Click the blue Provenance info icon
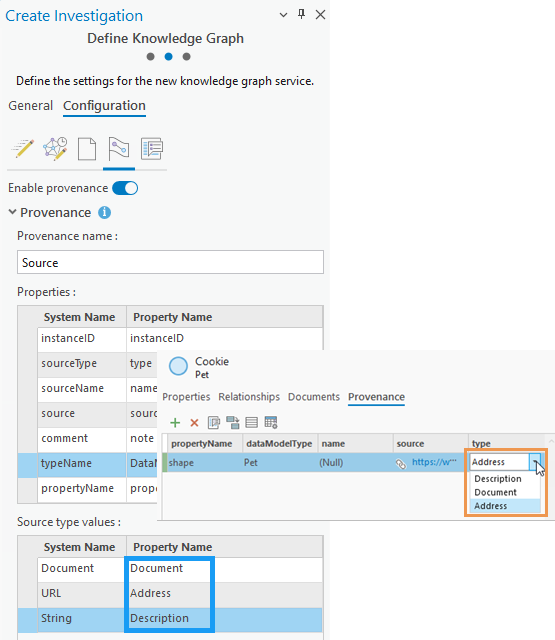This screenshot has height=640, width=555. click(x=104, y=213)
